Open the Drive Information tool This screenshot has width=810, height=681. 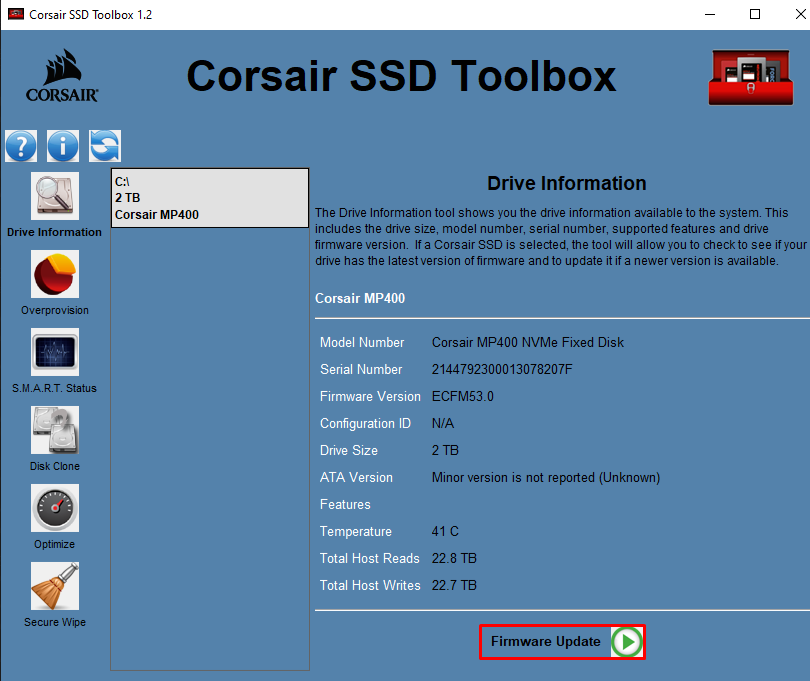coord(54,196)
